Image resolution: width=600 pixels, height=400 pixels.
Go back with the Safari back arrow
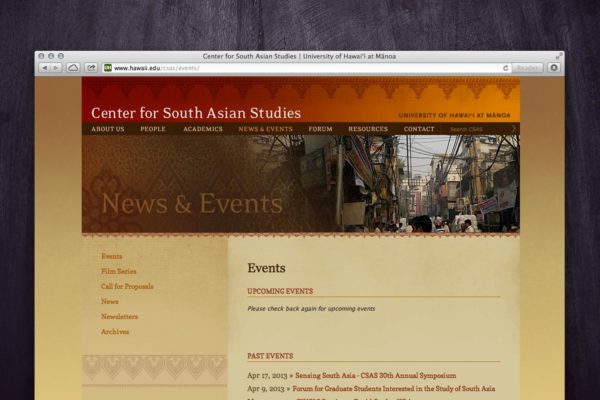[45, 68]
